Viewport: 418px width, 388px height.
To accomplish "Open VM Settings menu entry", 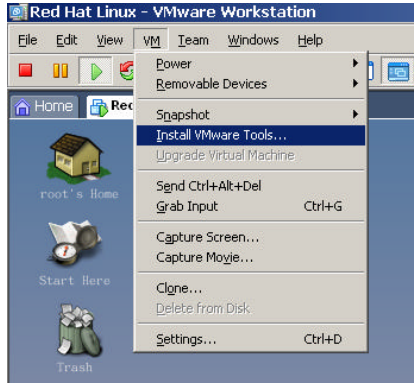I will pyautogui.click(x=251, y=339).
